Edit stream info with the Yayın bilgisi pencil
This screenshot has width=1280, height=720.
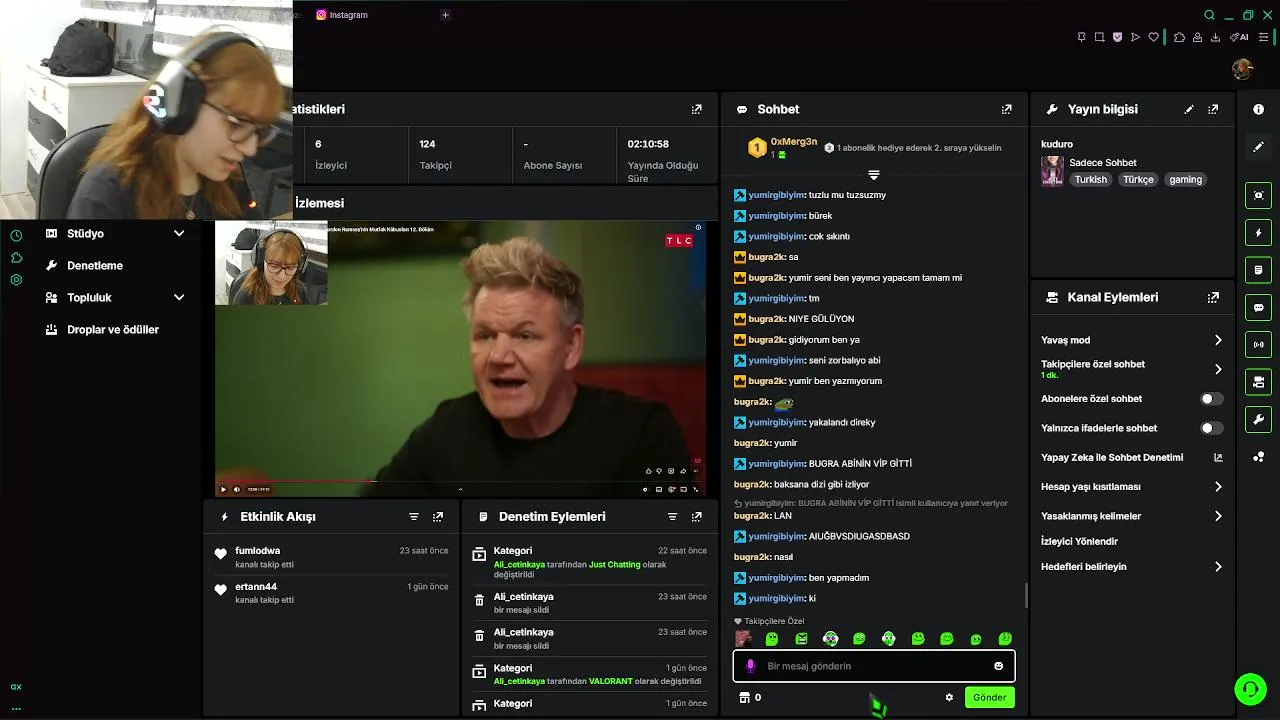pos(1189,109)
